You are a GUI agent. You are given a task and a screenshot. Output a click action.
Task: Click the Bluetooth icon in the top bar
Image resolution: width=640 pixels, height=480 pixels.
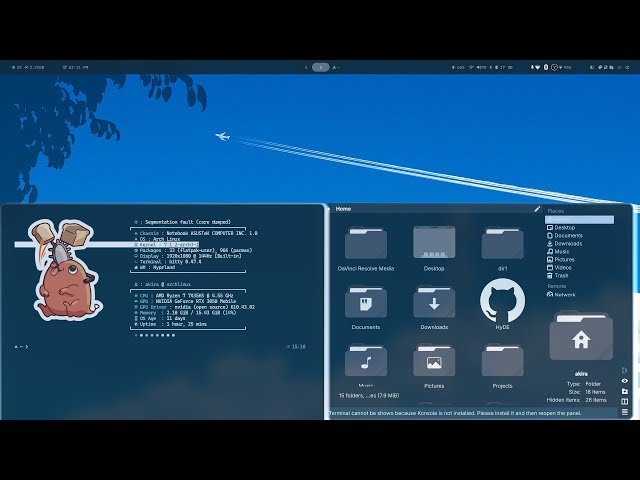(x=546, y=67)
